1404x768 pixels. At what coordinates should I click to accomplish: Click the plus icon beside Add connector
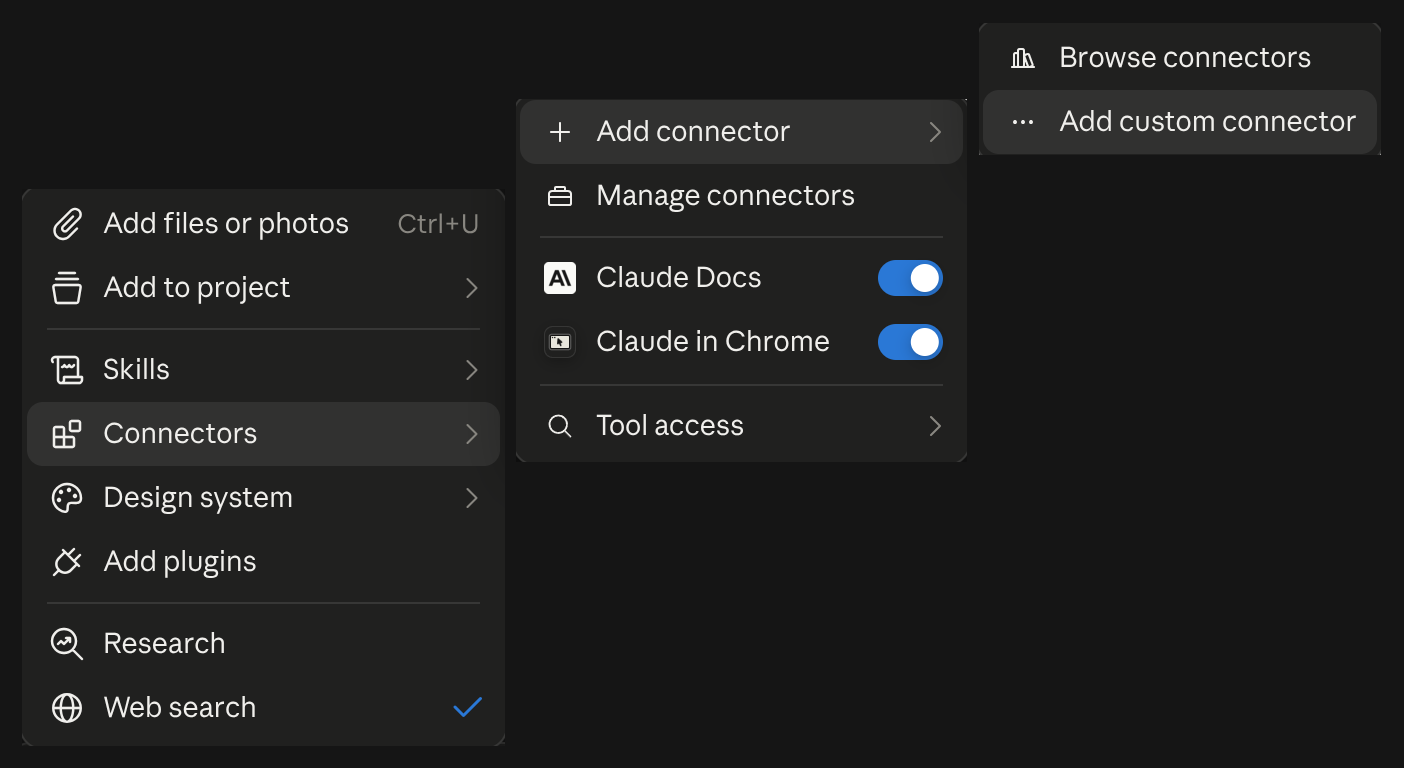pos(560,132)
